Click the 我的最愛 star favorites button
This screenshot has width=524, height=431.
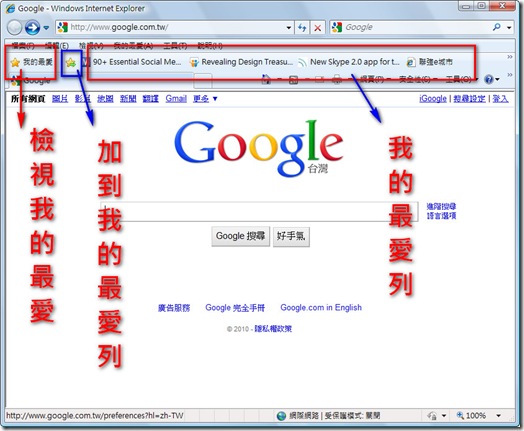pos(31,62)
